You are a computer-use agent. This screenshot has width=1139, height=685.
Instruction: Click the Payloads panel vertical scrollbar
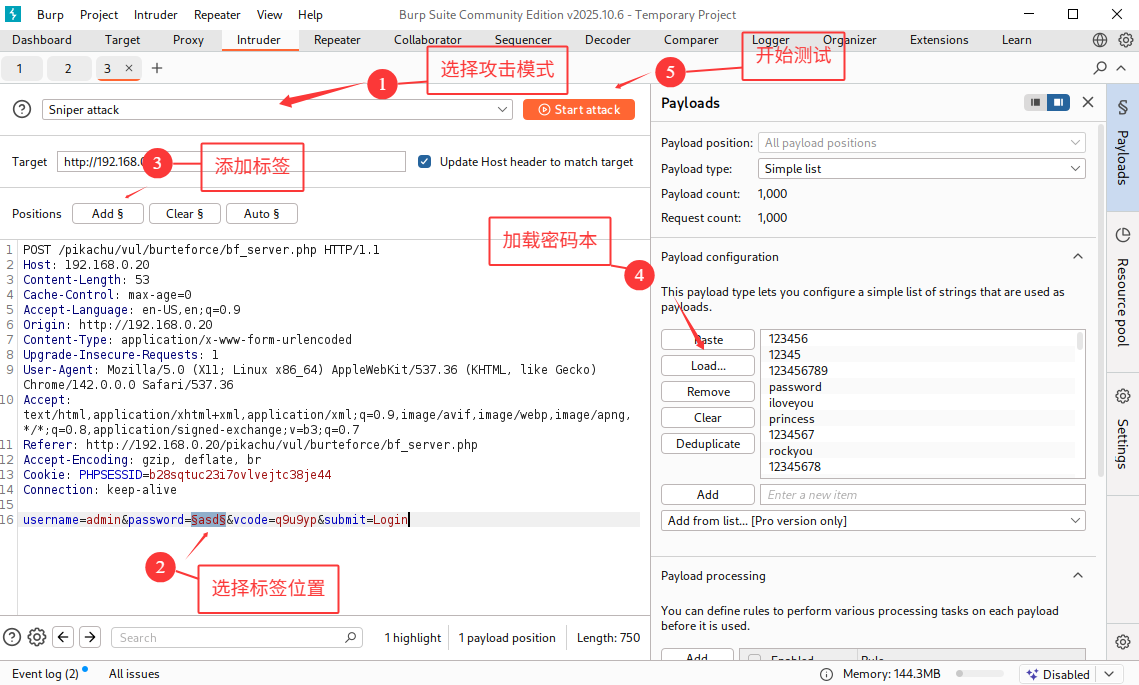(1101, 299)
